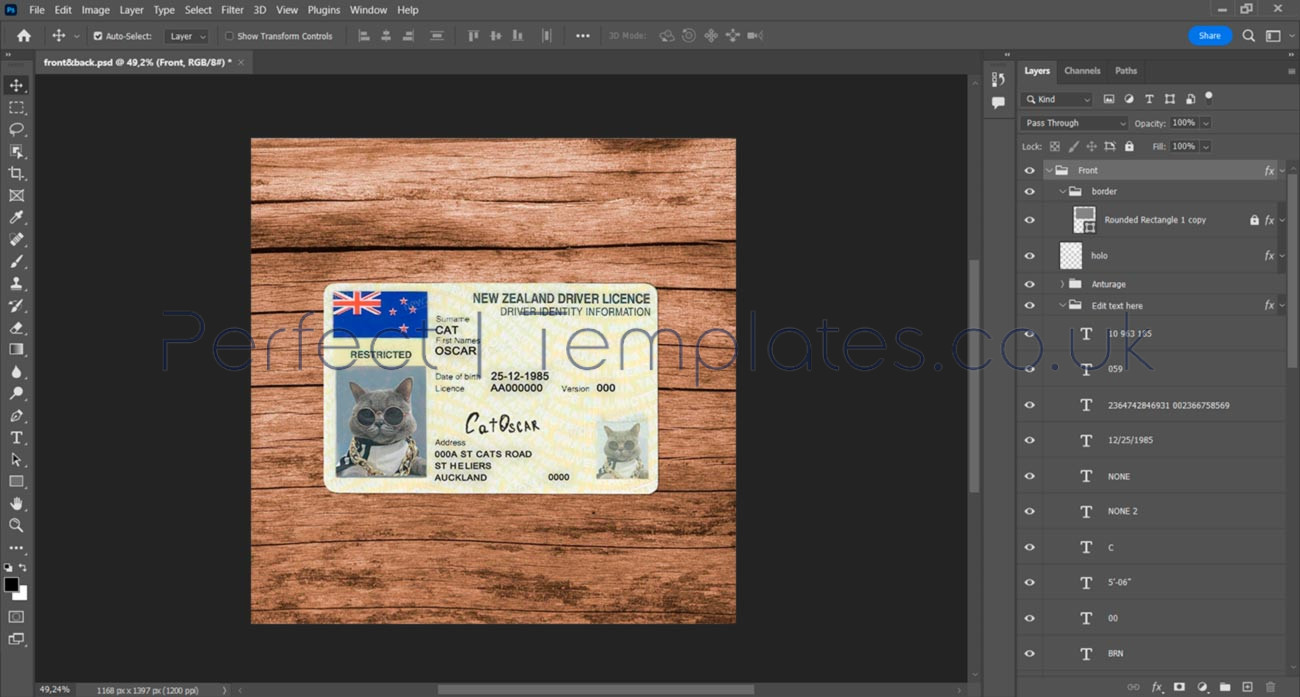Click the Share button
1300x697 pixels.
pyautogui.click(x=1209, y=36)
